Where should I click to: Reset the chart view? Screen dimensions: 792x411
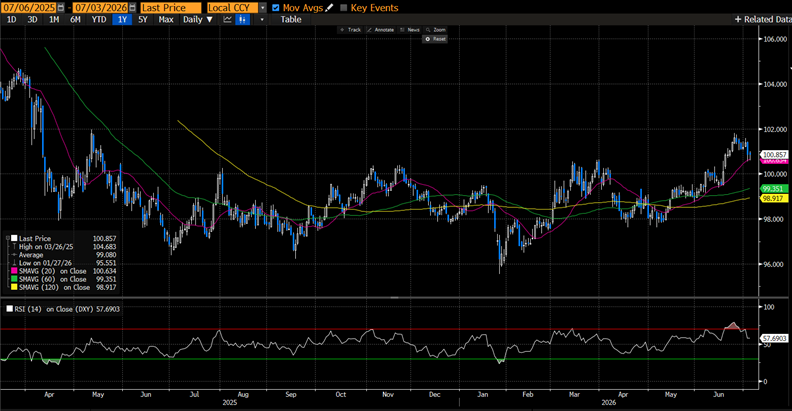pos(435,39)
